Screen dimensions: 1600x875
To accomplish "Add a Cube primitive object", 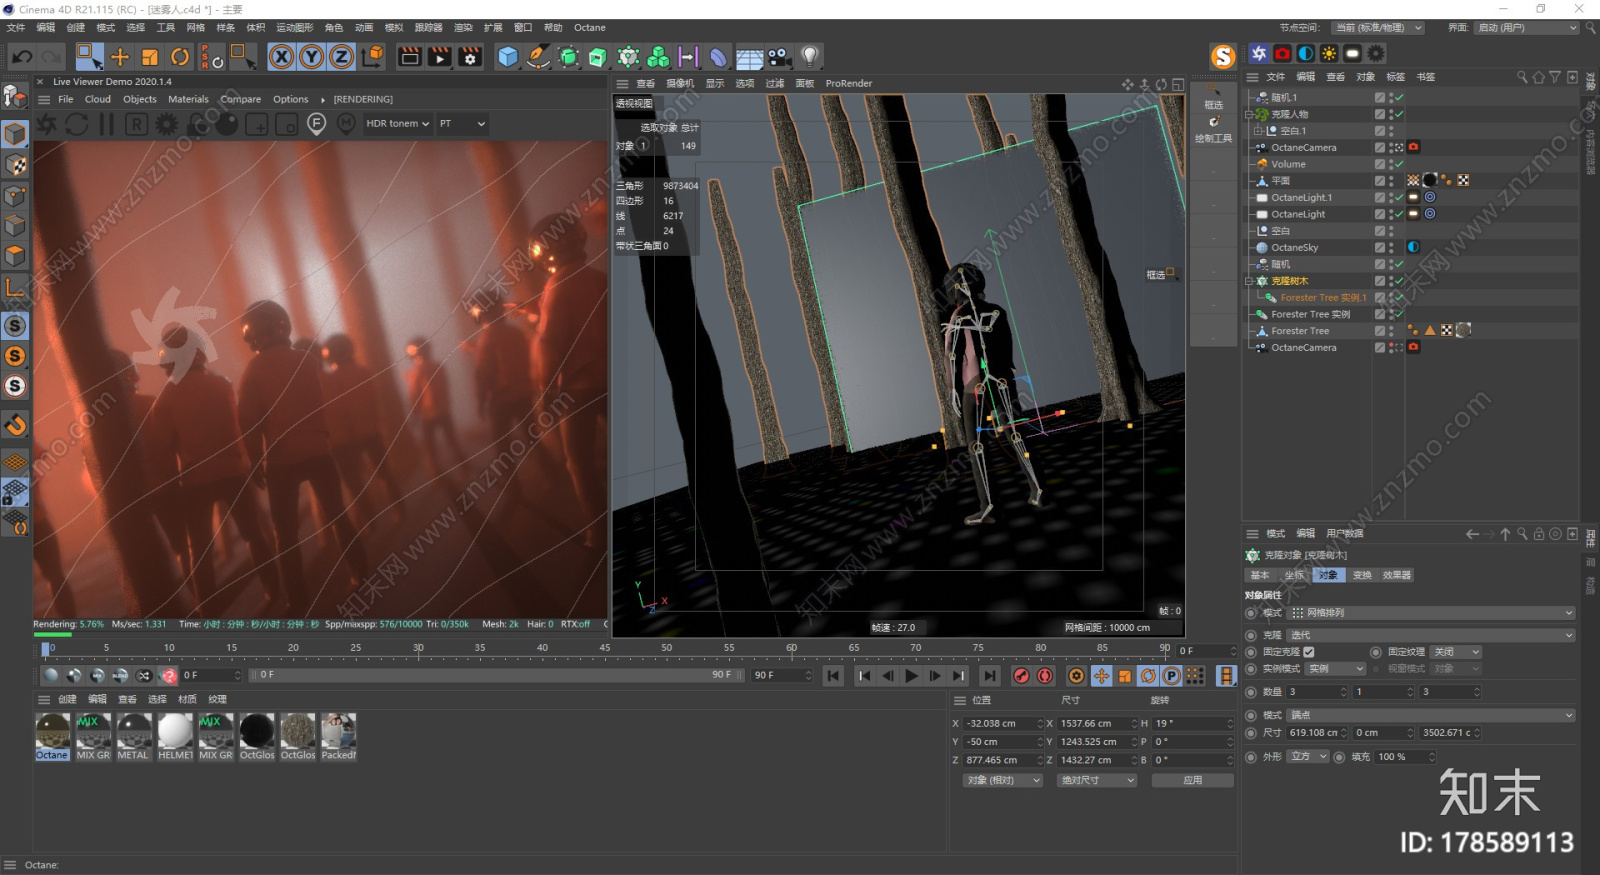I will tap(508, 57).
